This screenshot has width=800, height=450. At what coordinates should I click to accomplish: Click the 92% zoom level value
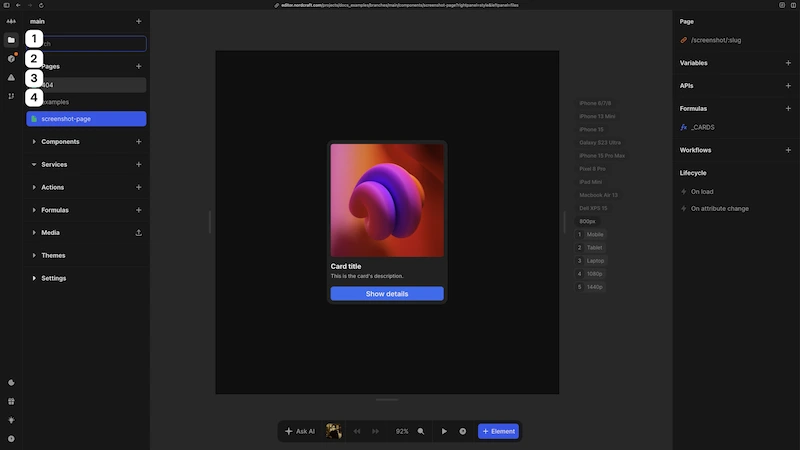tap(402, 431)
